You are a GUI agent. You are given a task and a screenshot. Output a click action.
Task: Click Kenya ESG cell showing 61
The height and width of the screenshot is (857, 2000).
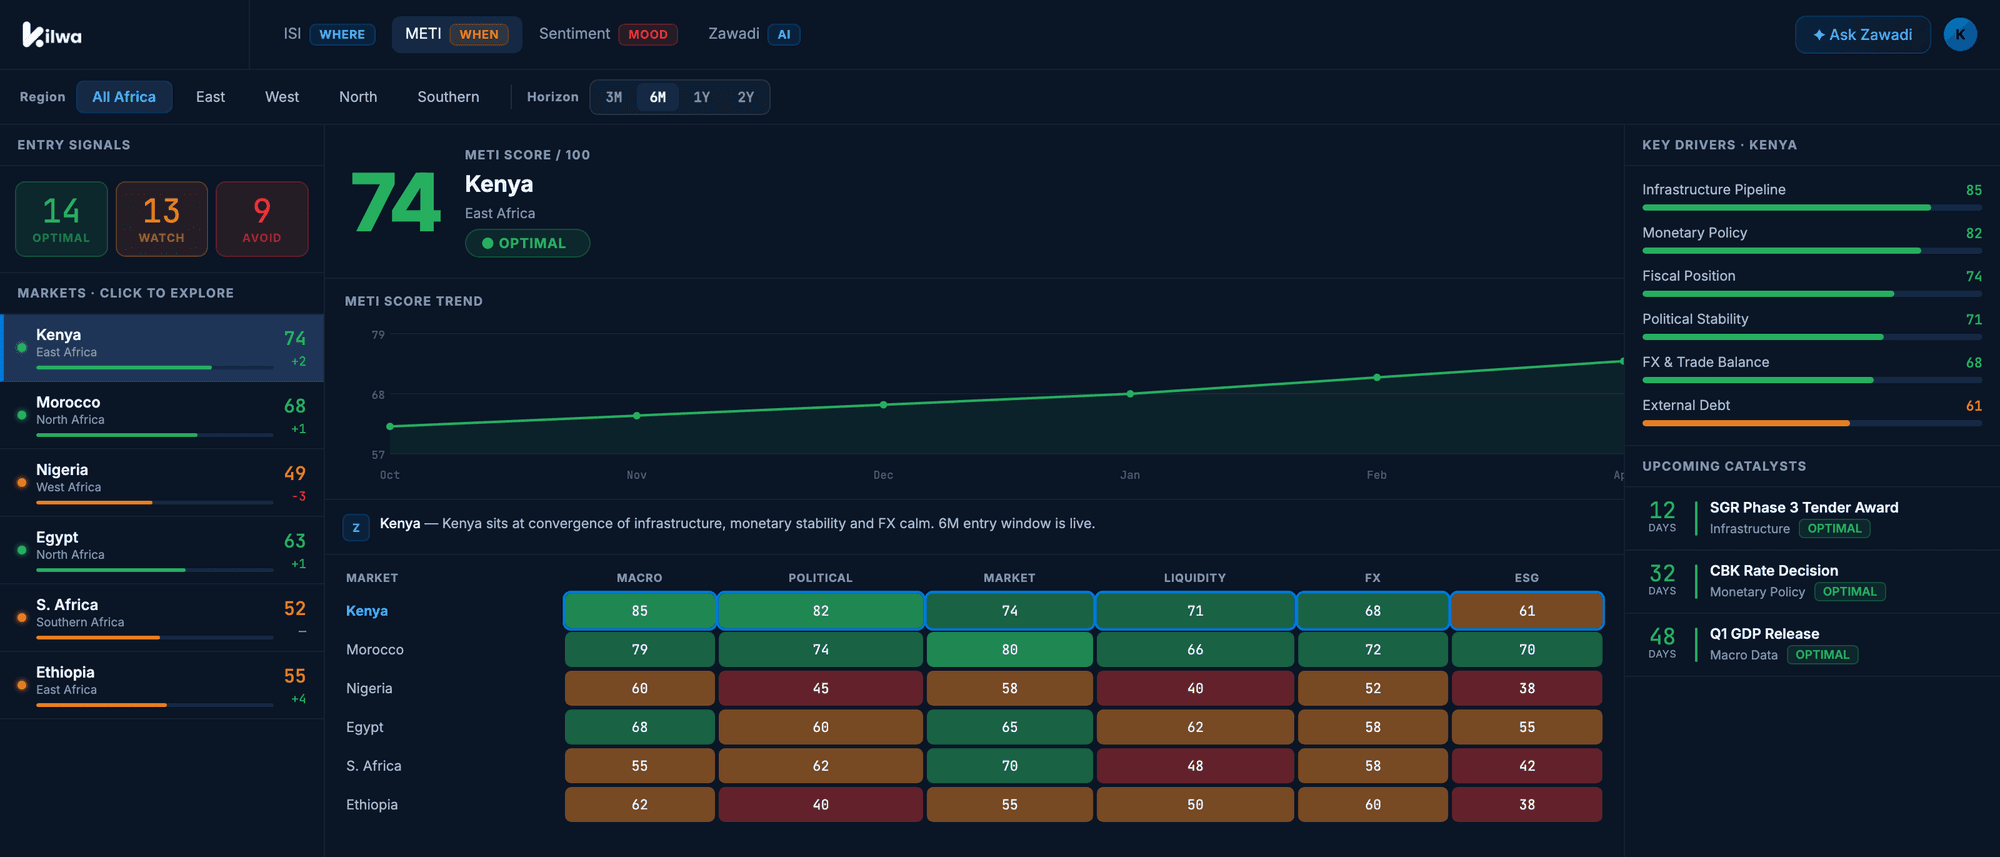(x=1527, y=611)
